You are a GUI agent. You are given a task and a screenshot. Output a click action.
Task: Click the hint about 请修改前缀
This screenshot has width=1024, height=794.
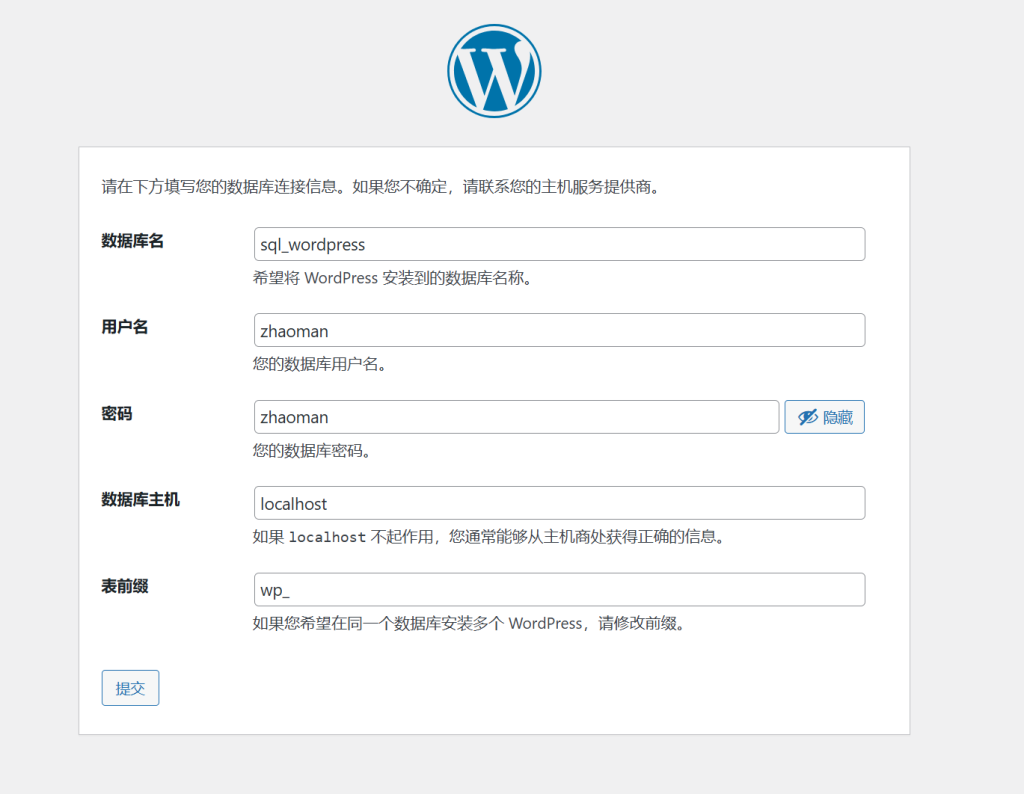[470, 623]
